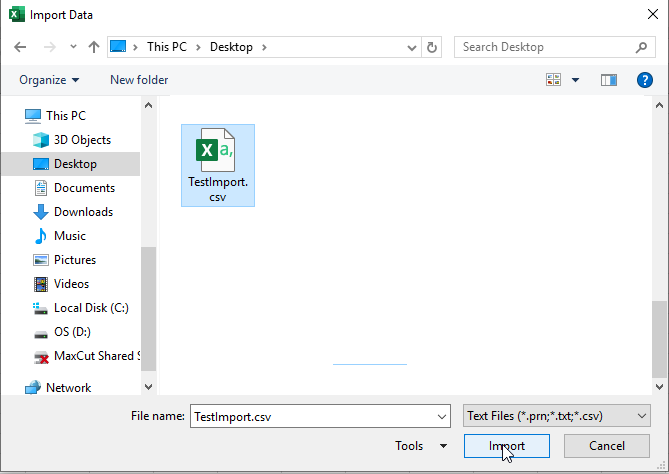Image resolution: width=669 pixels, height=474 pixels.
Task: Click the navigation pane scrollbar thumb
Action: point(148,309)
